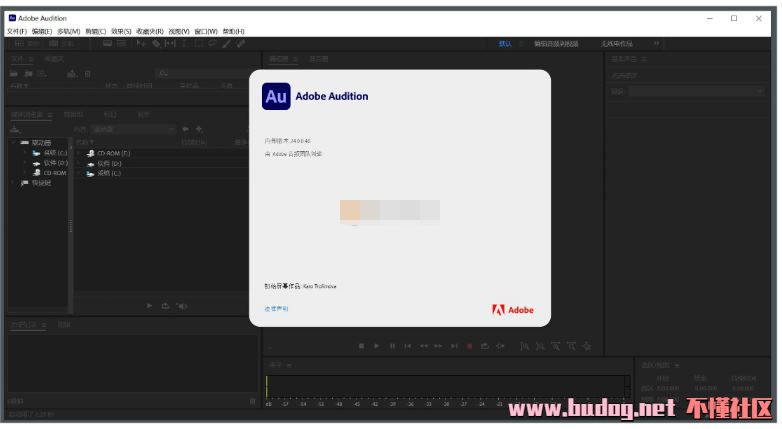Expand the 快捷键 shortcuts tree node

(14, 183)
